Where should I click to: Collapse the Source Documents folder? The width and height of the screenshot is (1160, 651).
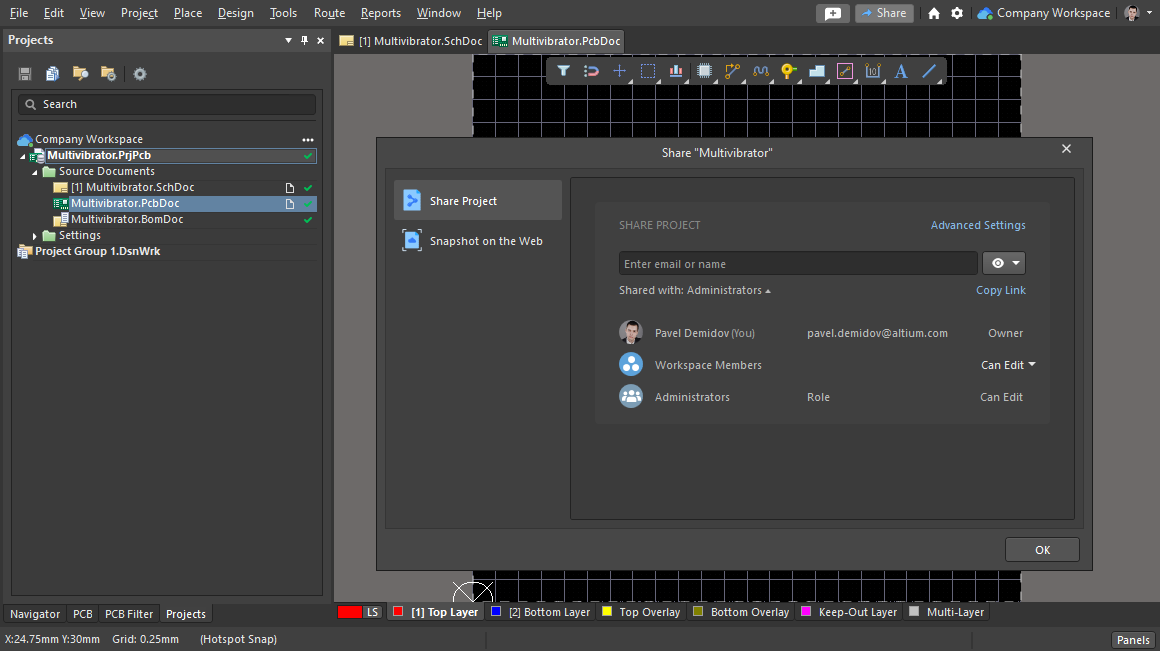(35, 172)
